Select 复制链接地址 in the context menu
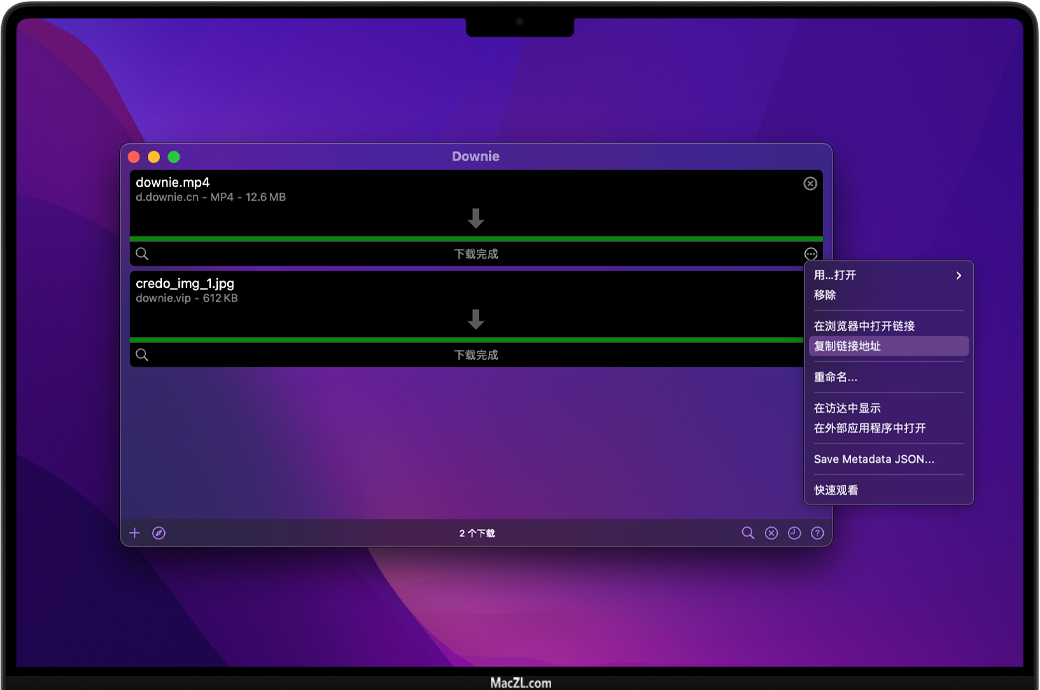 pos(848,346)
